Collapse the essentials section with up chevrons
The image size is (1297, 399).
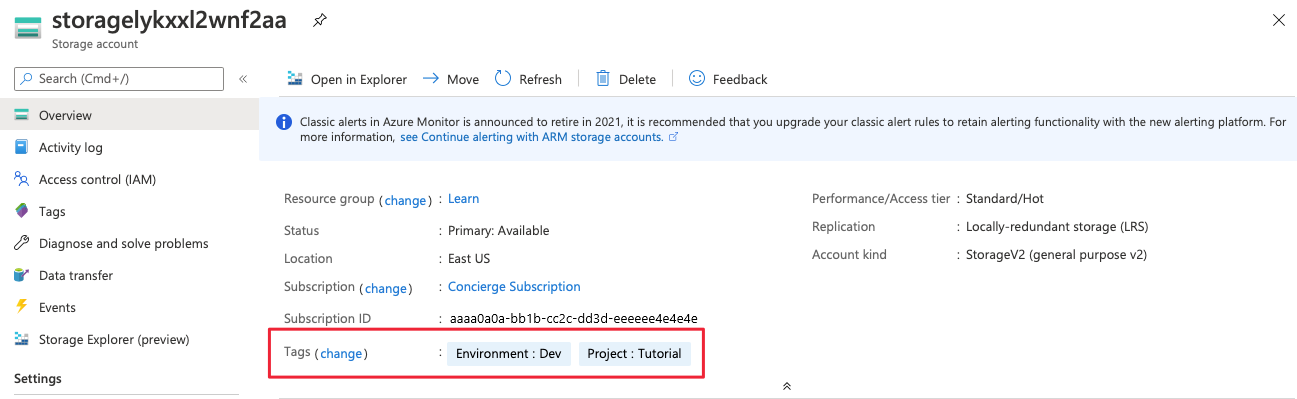tap(787, 386)
